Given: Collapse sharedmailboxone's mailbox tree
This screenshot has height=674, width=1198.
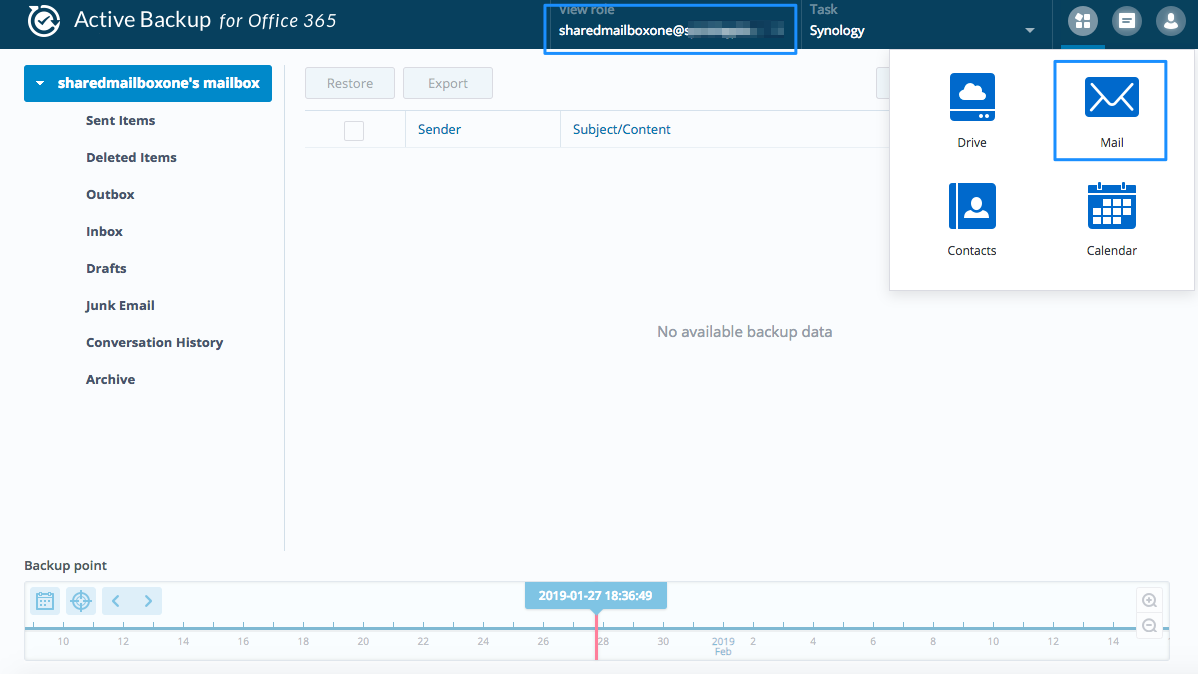Looking at the screenshot, I should (x=40, y=84).
